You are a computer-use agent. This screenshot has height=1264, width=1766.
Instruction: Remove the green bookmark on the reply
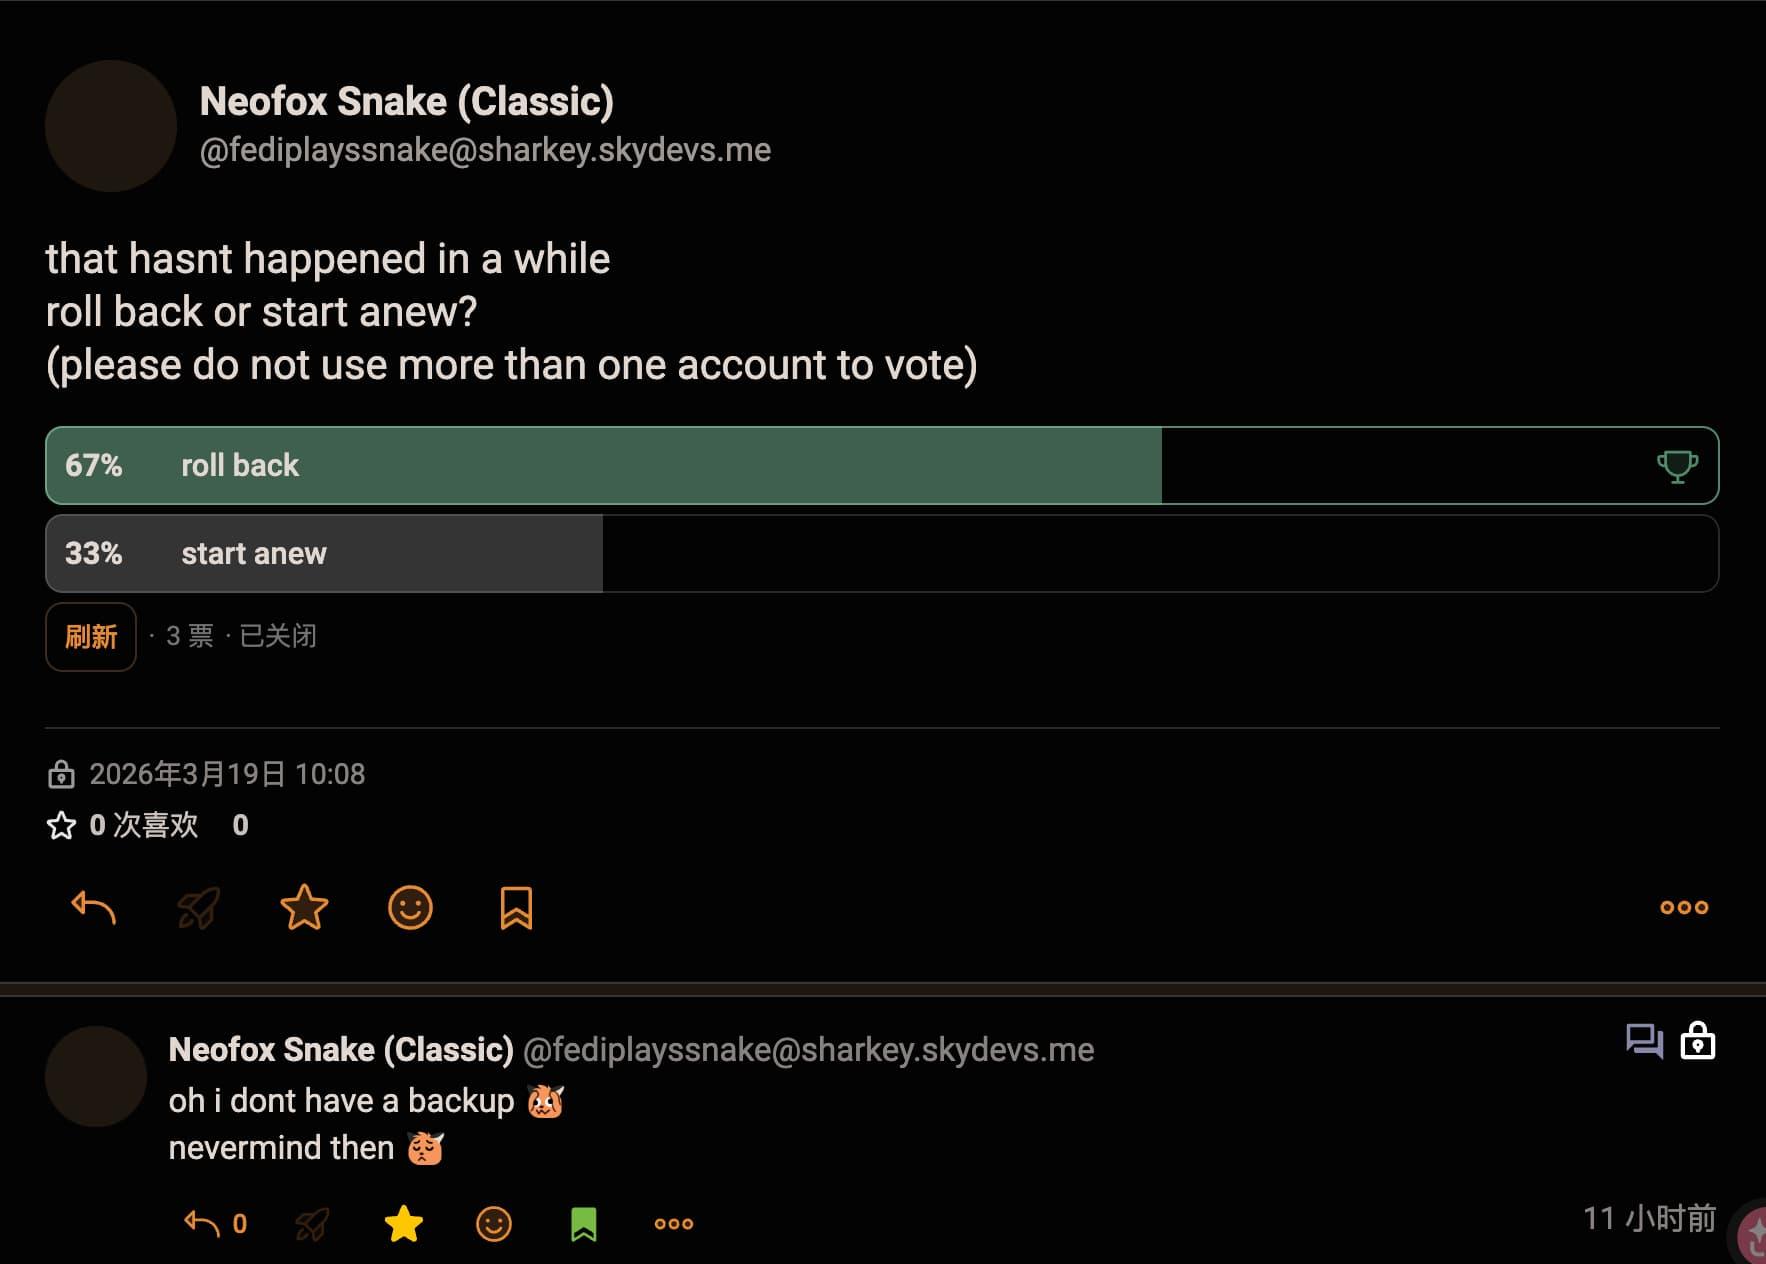[x=583, y=1223]
